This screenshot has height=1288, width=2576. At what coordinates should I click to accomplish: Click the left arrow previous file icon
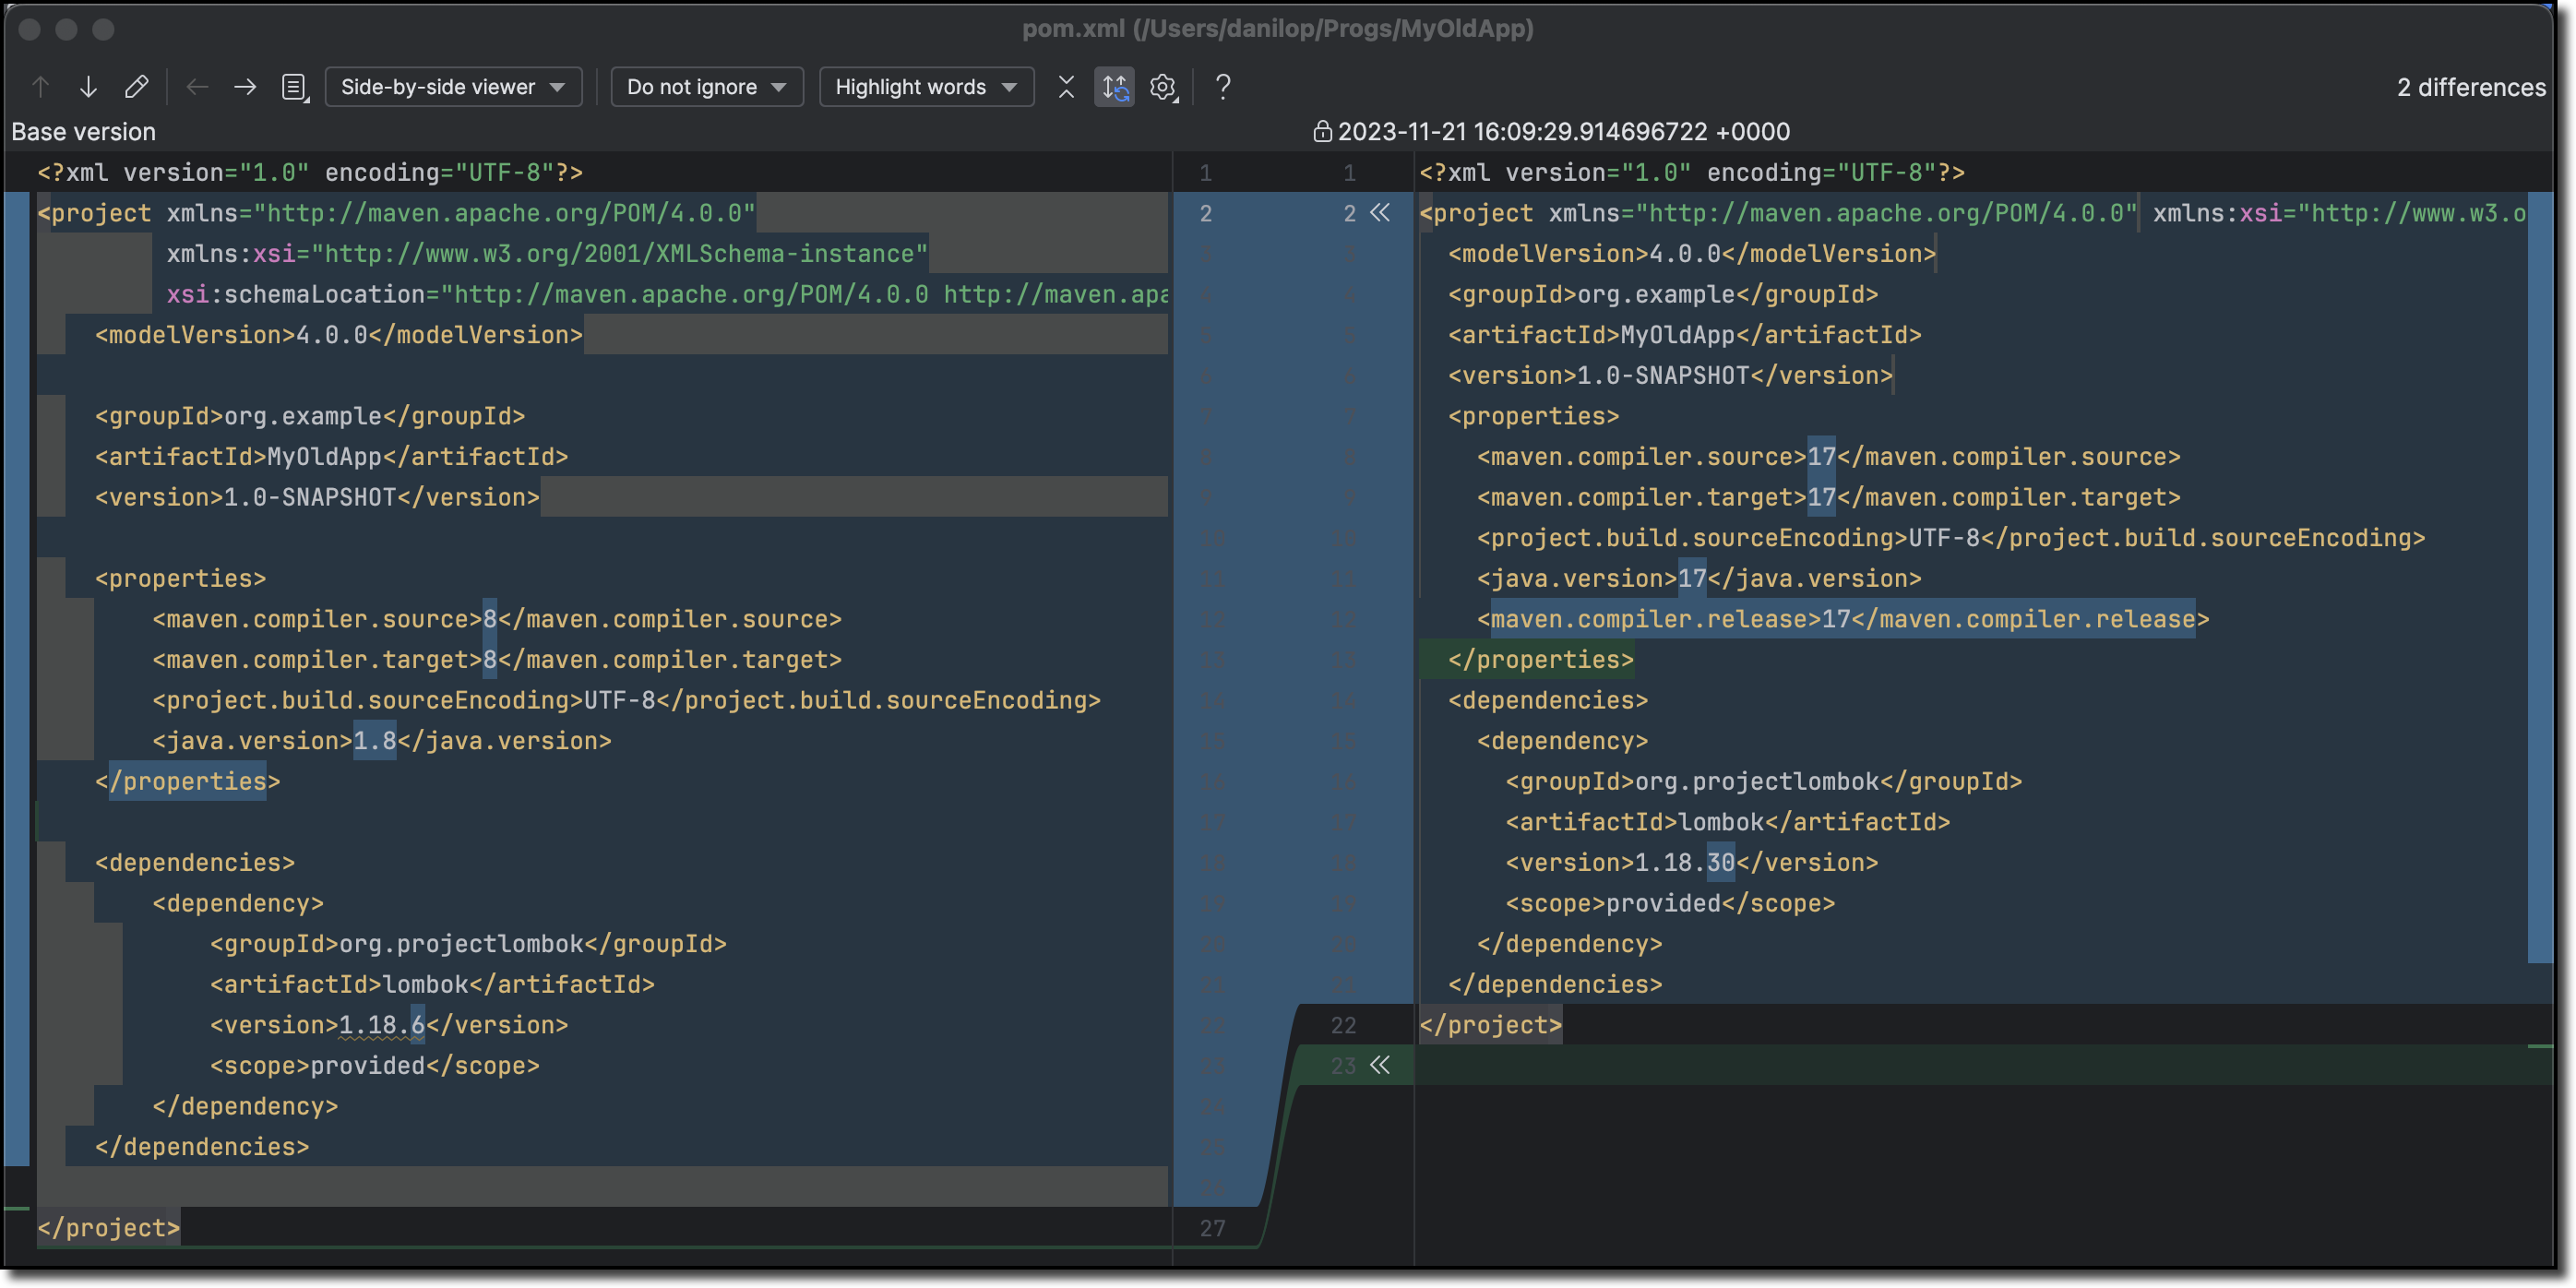pyautogui.click(x=197, y=87)
